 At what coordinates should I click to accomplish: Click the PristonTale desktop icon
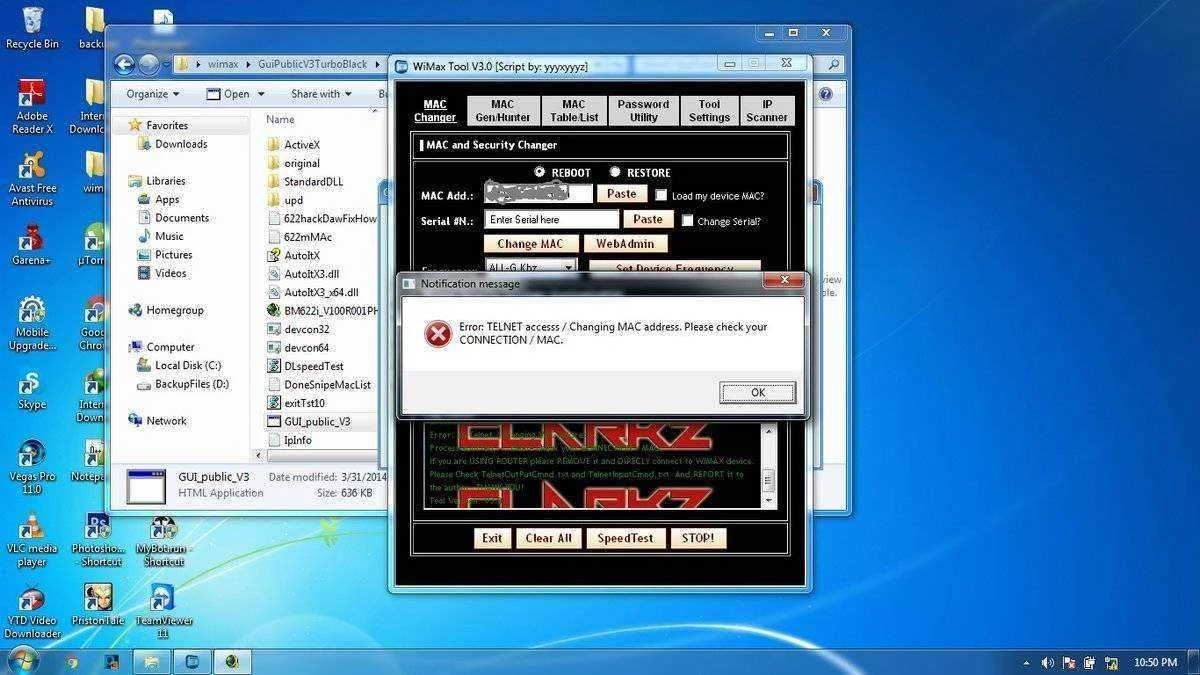pyautogui.click(x=98, y=604)
